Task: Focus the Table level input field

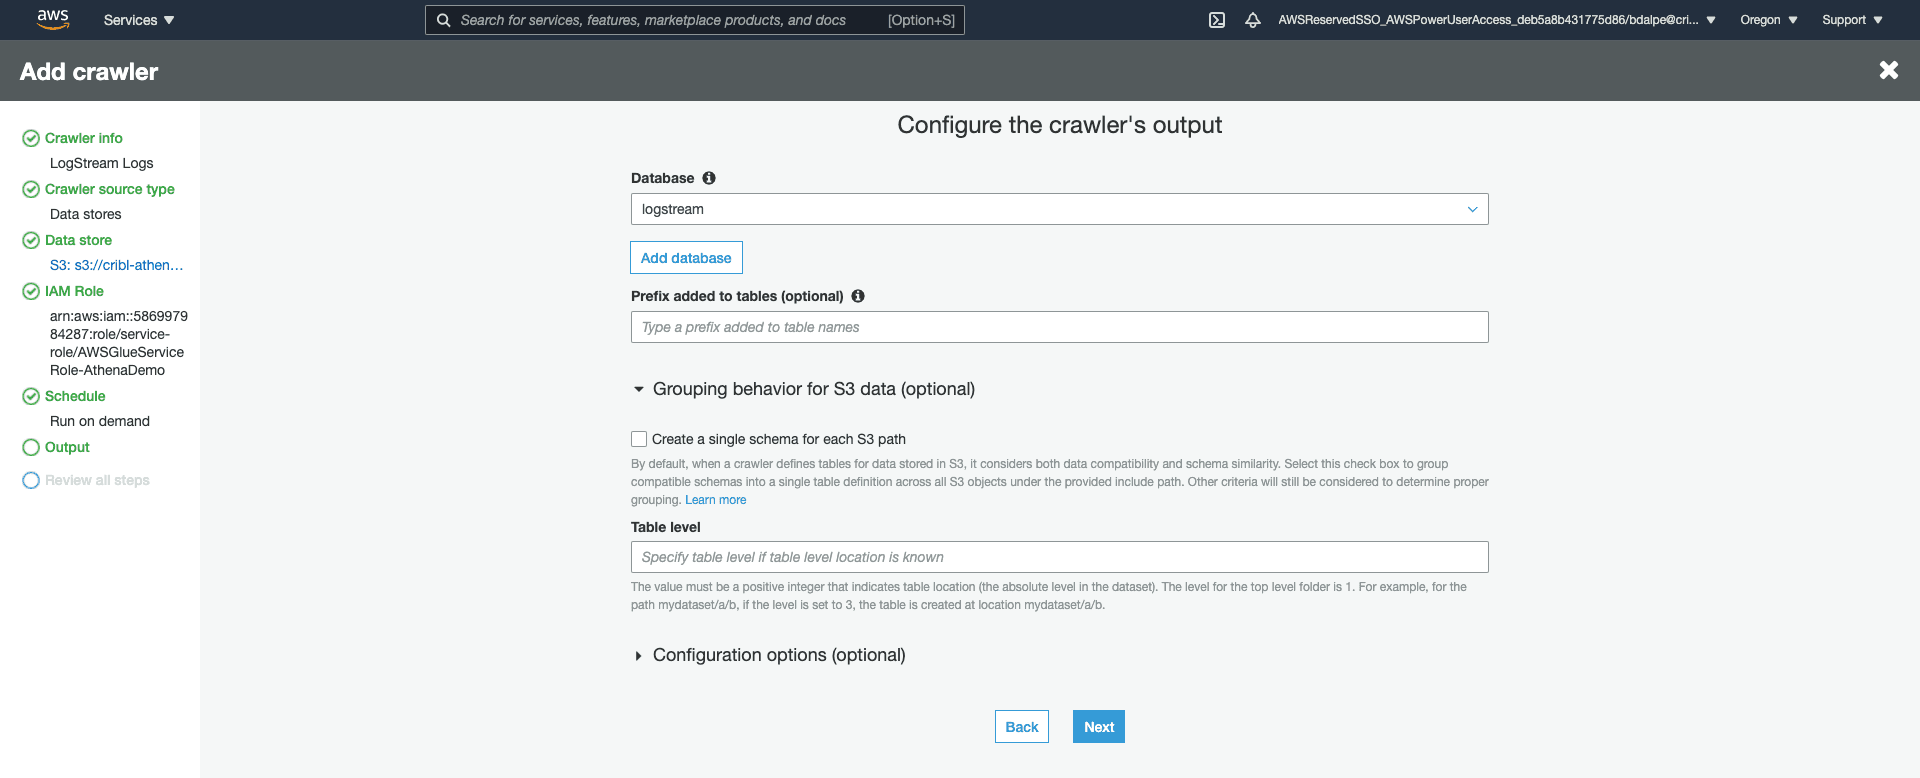Action: tap(1059, 557)
